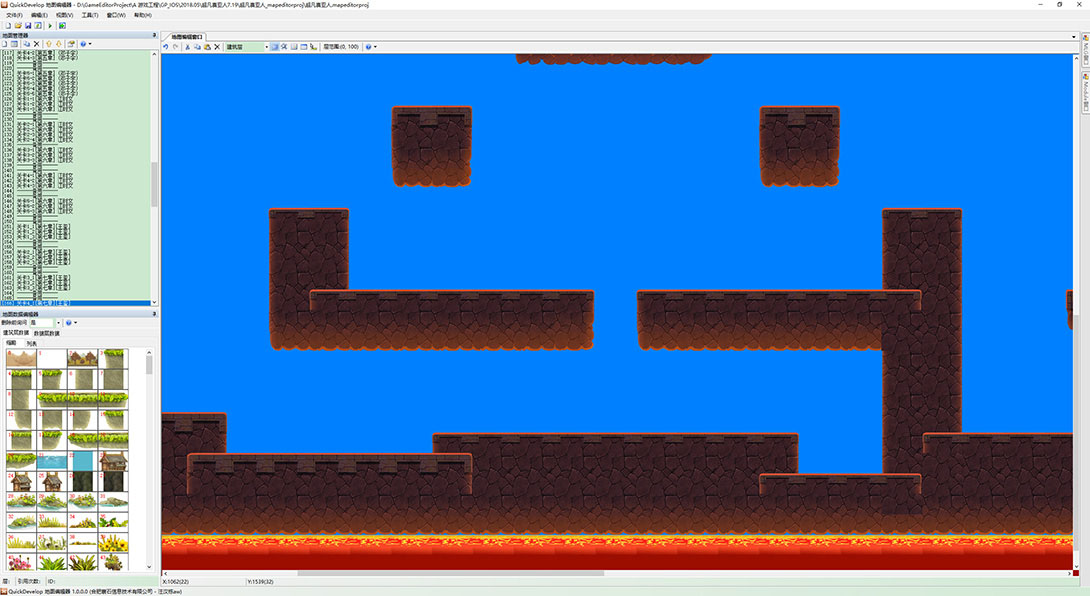Open dropdown arrow beside map manager help icon

[90, 44]
